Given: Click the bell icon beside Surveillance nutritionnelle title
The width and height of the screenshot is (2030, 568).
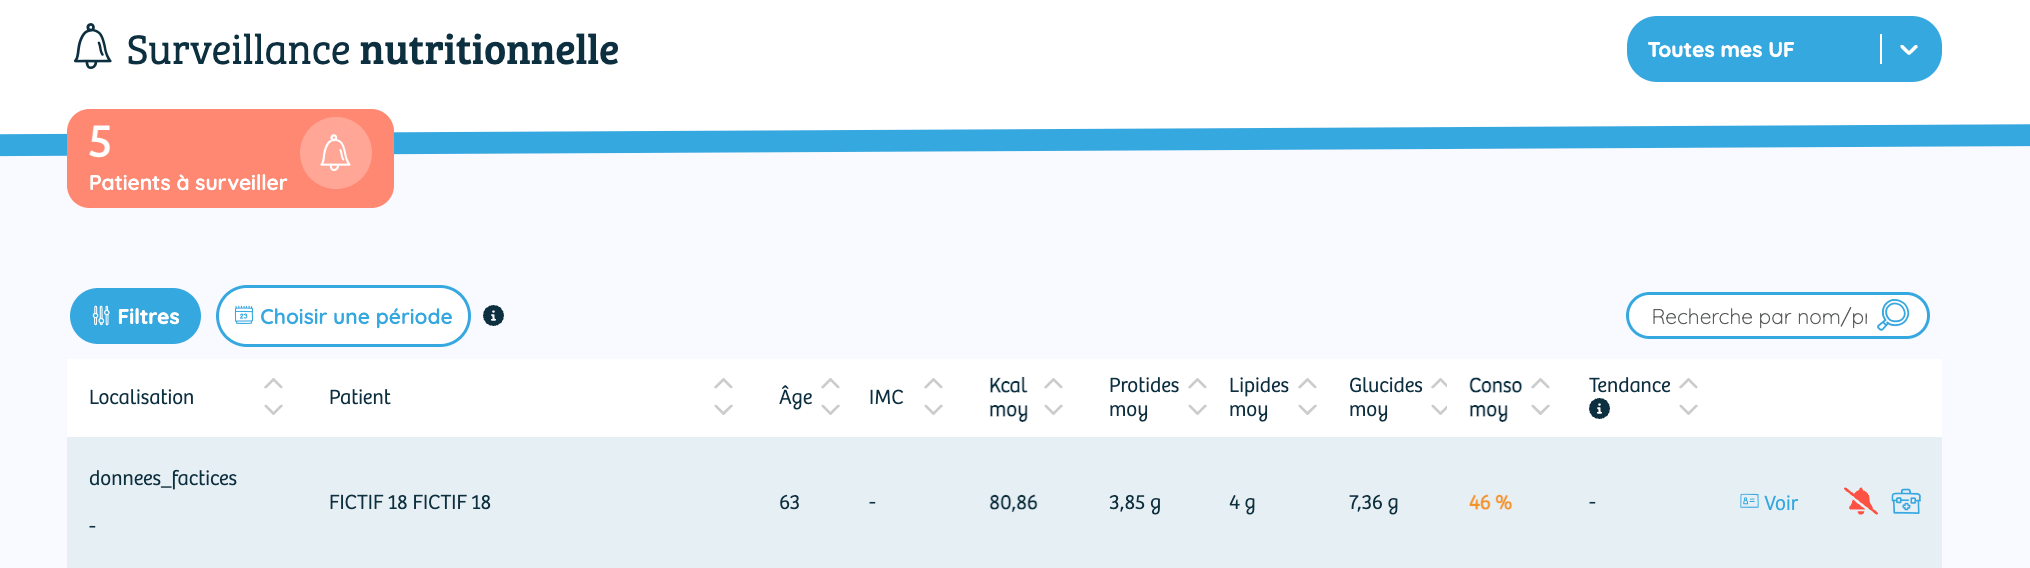Looking at the screenshot, I should 92,47.
